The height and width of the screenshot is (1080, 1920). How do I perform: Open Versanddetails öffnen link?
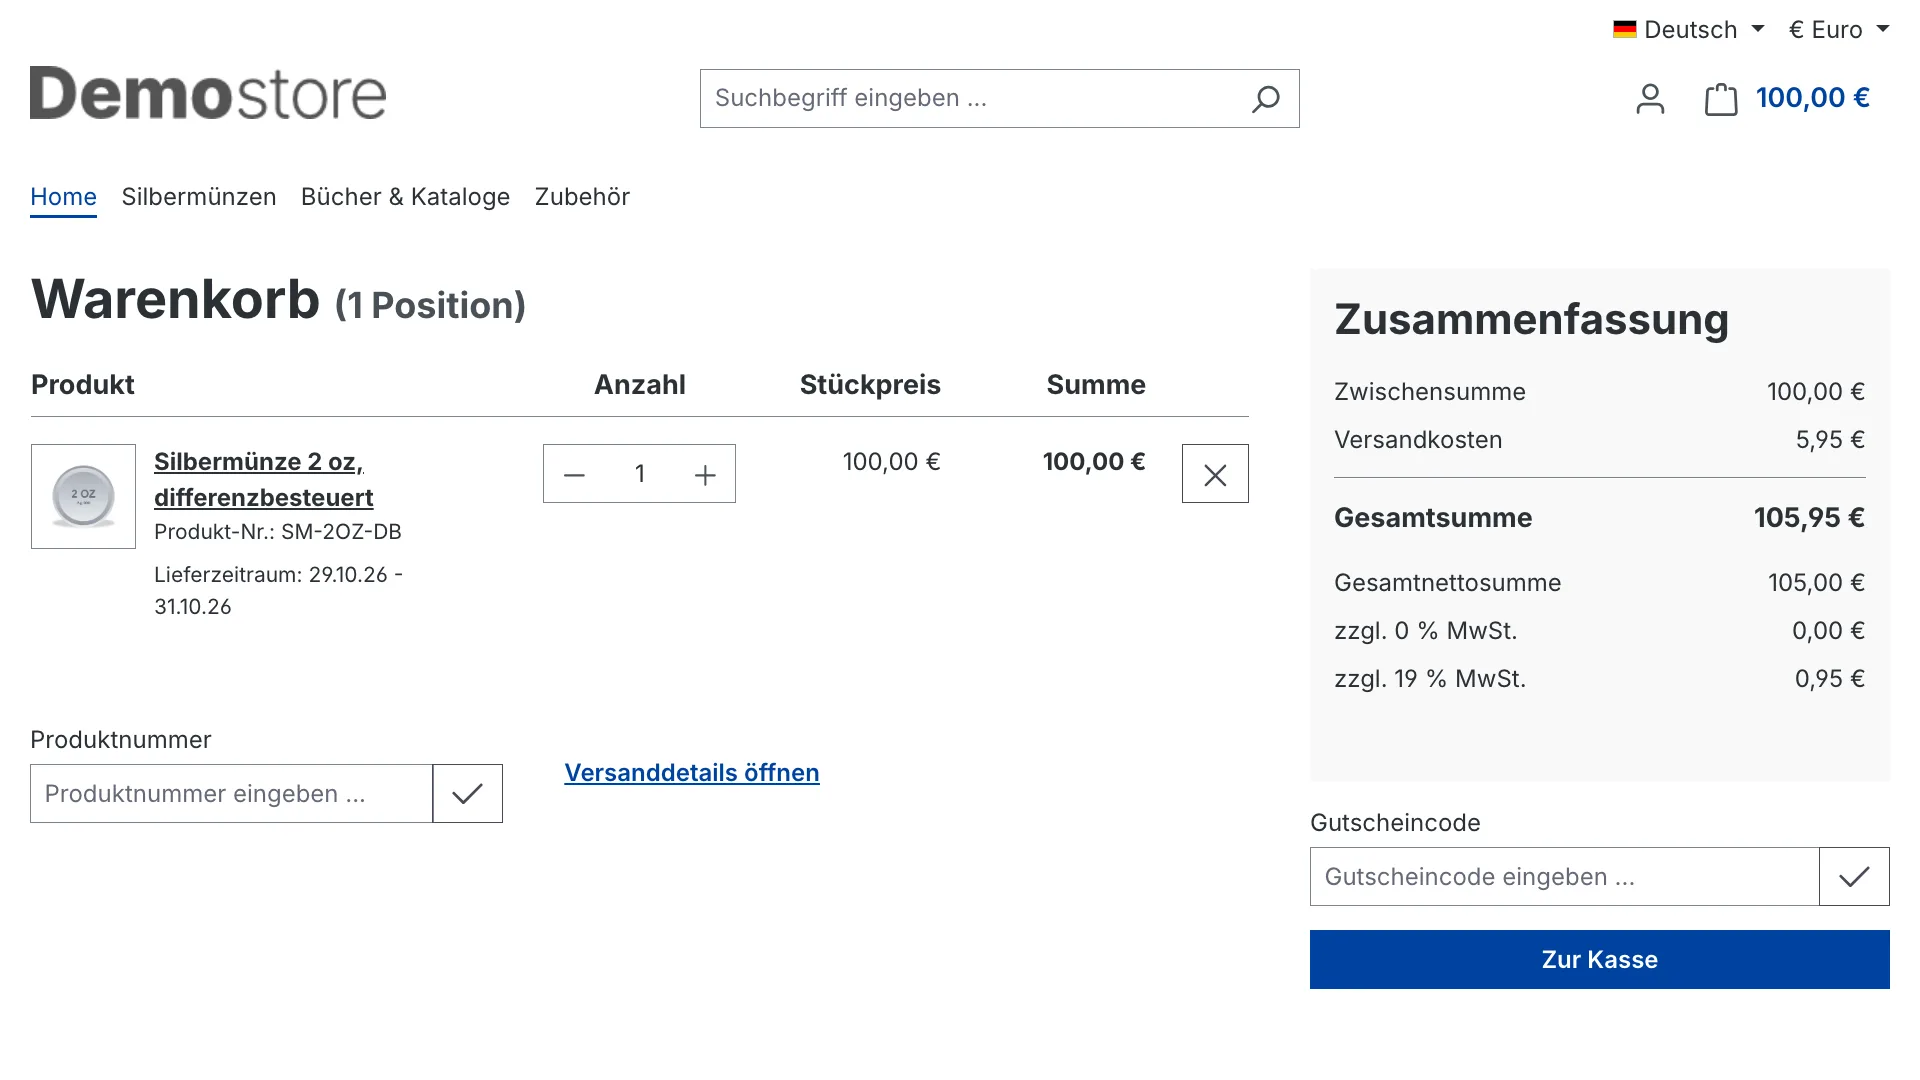[x=692, y=773]
